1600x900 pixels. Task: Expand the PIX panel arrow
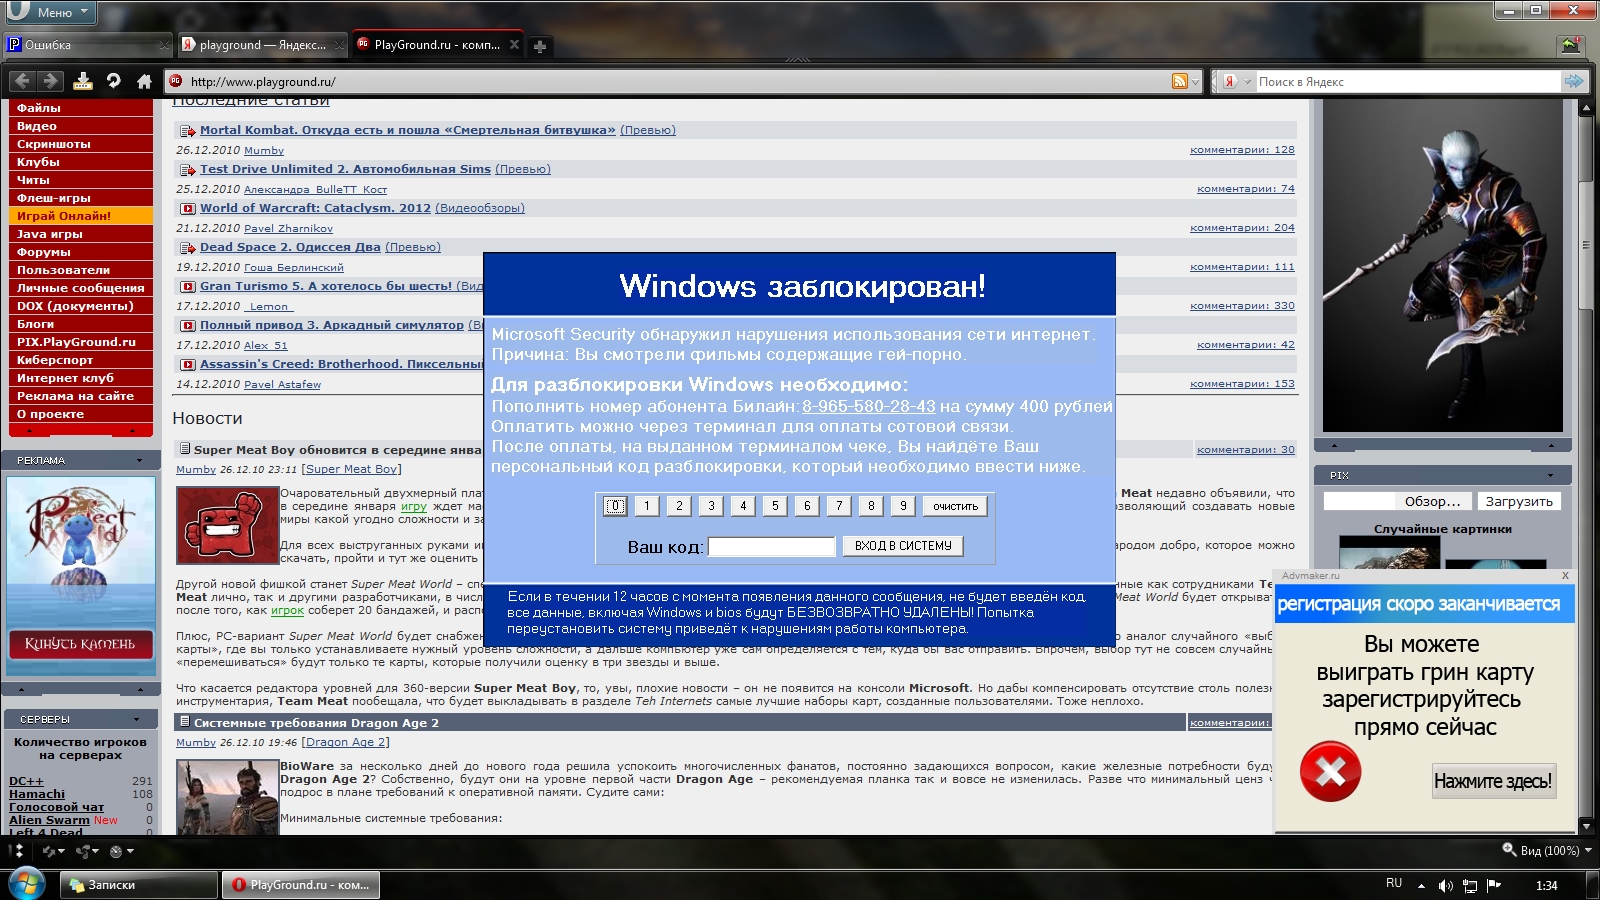click(x=1551, y=476)
